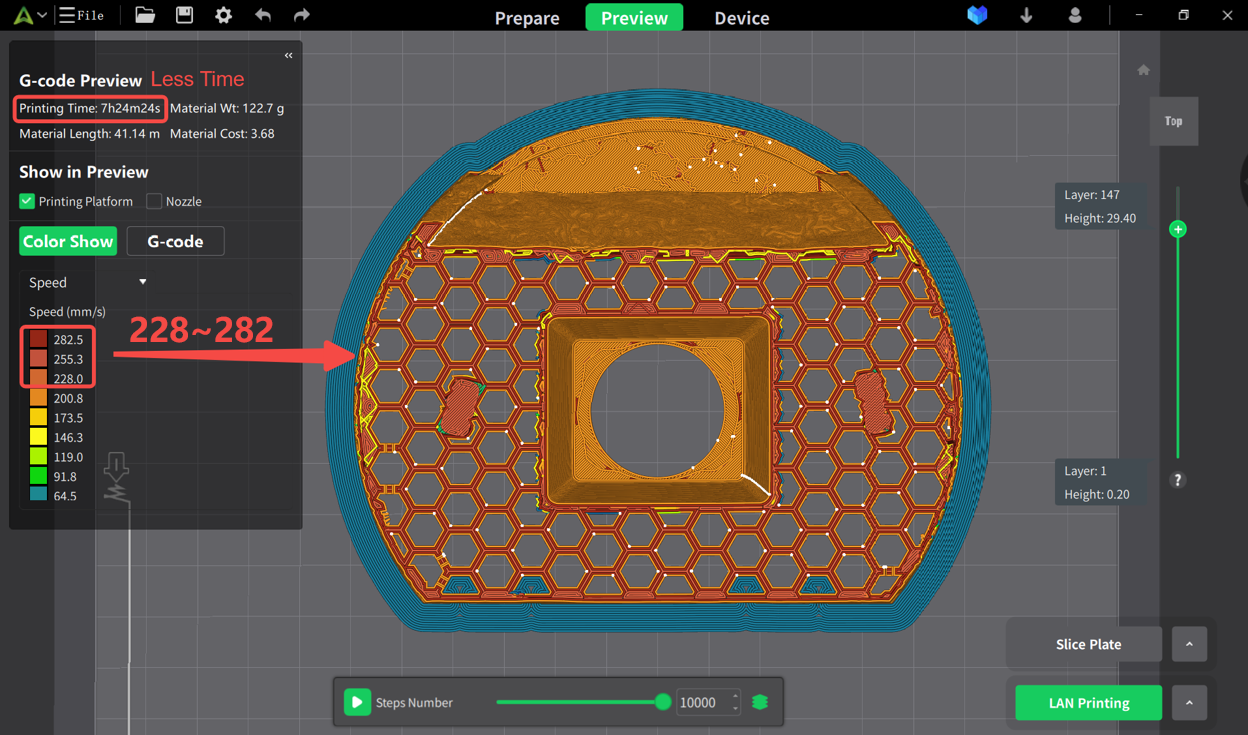Click the open folder icon
This screenshot has width=1248, height=735.
point(145,15)
